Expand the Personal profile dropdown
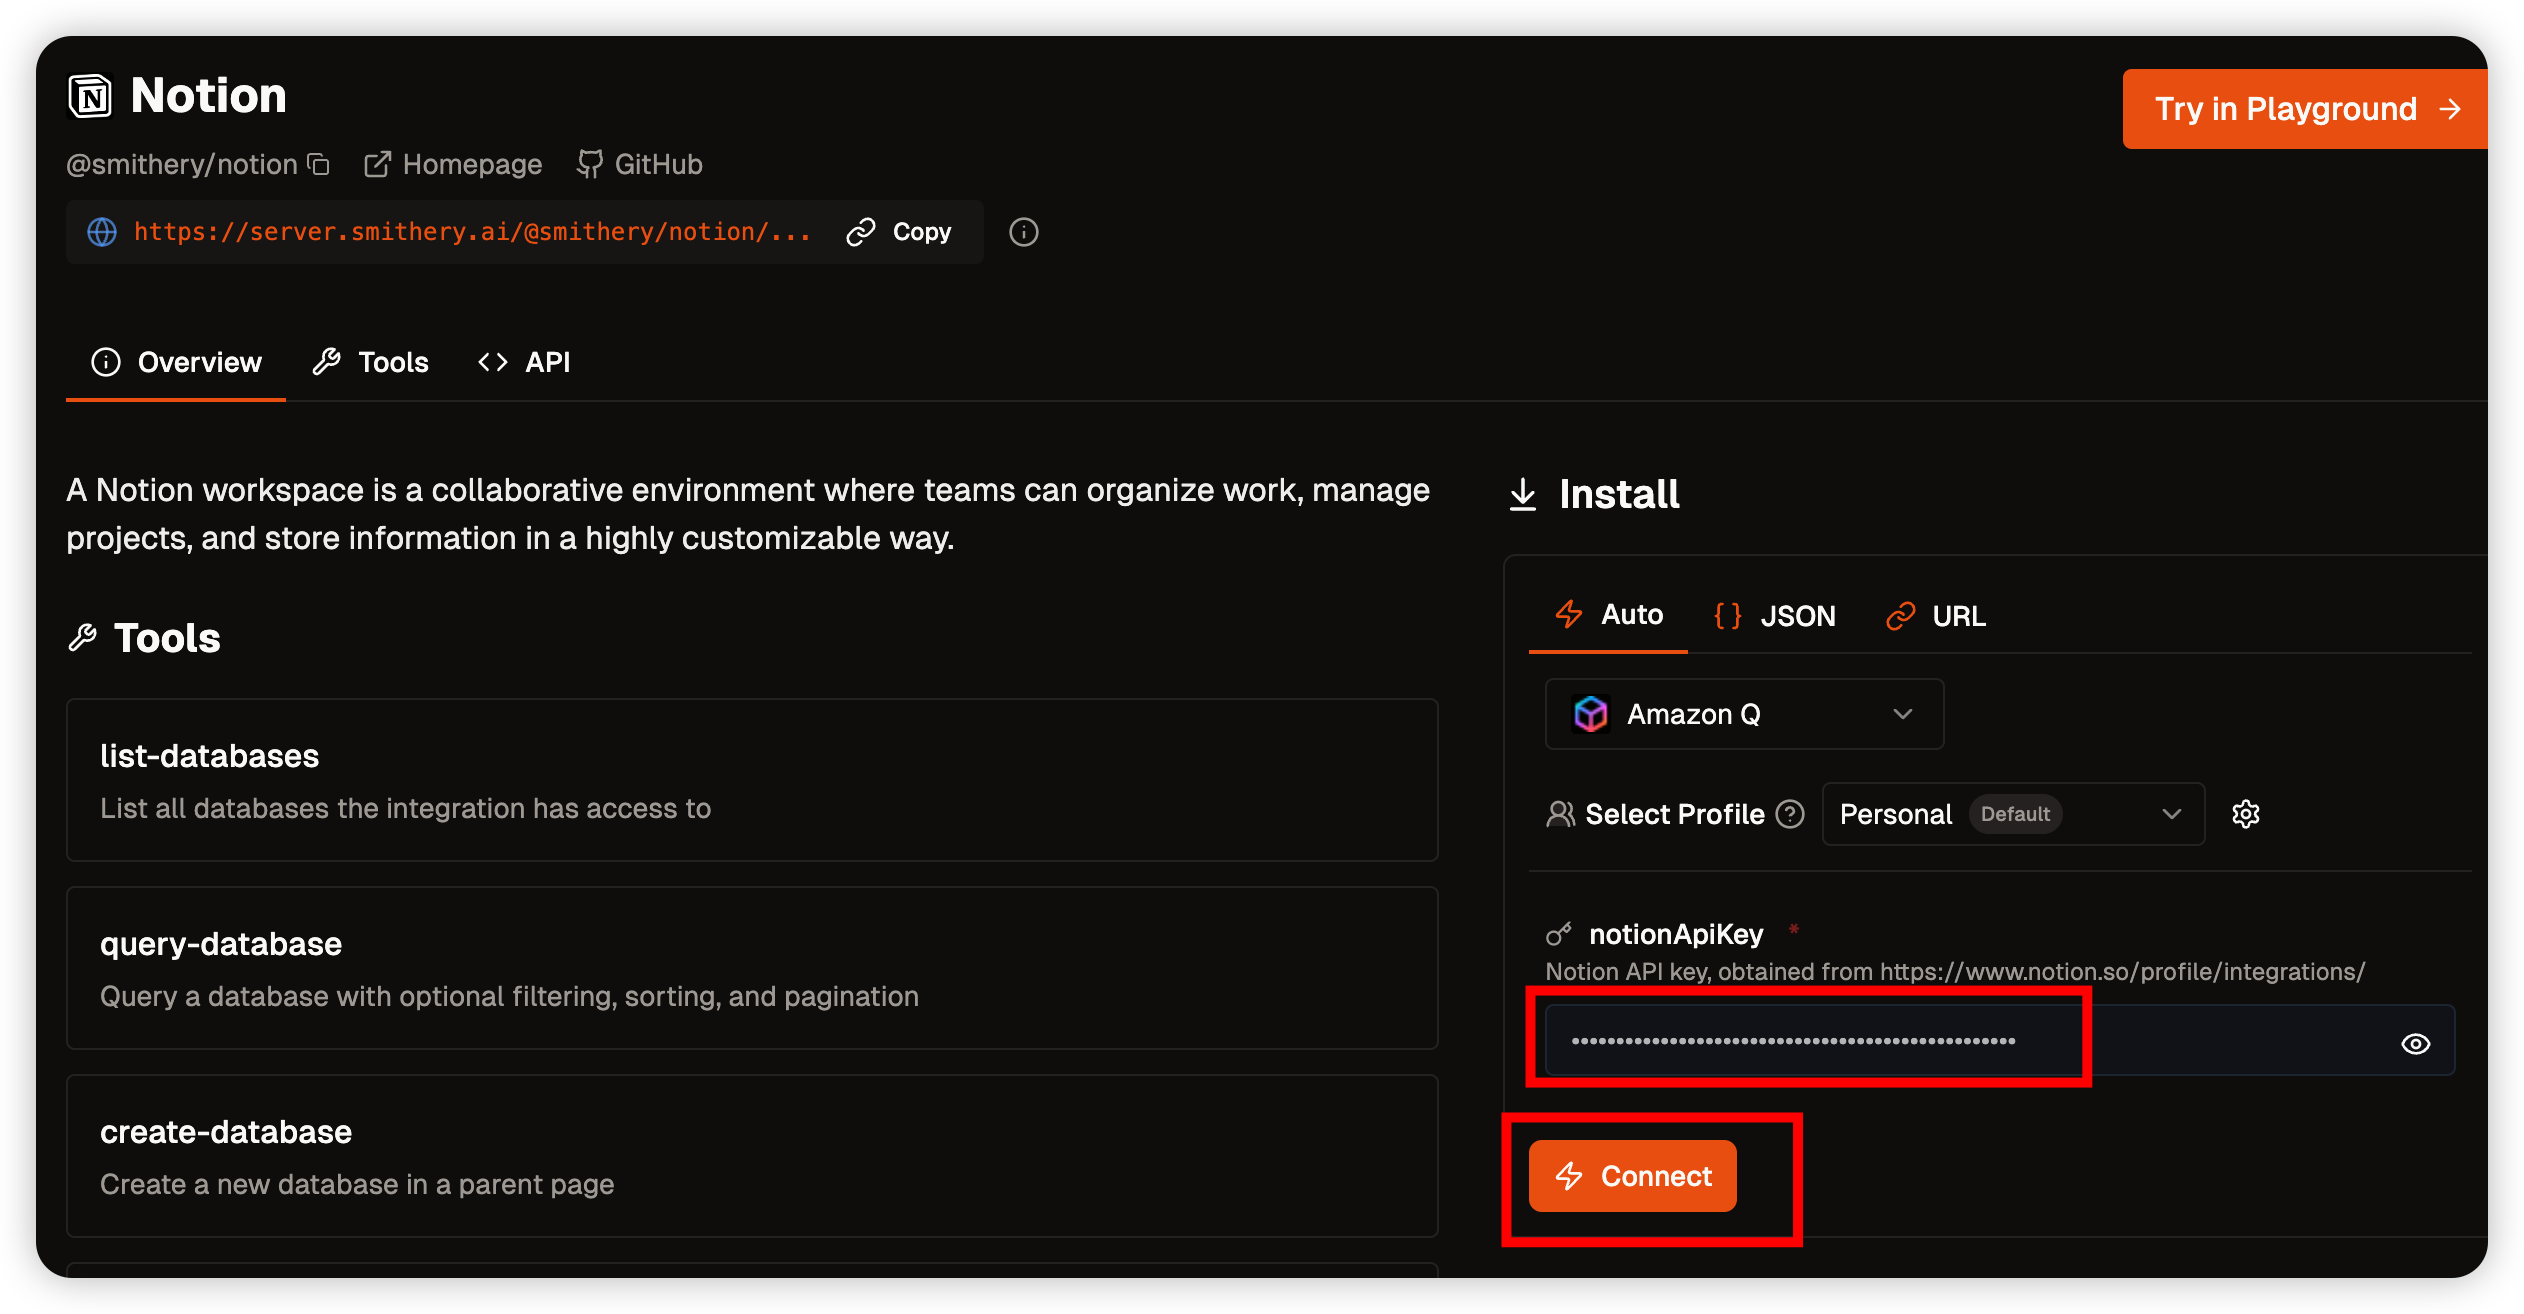This screenshot has height=1314, width=2524. pyautogui.click(x=2012, y=814)
